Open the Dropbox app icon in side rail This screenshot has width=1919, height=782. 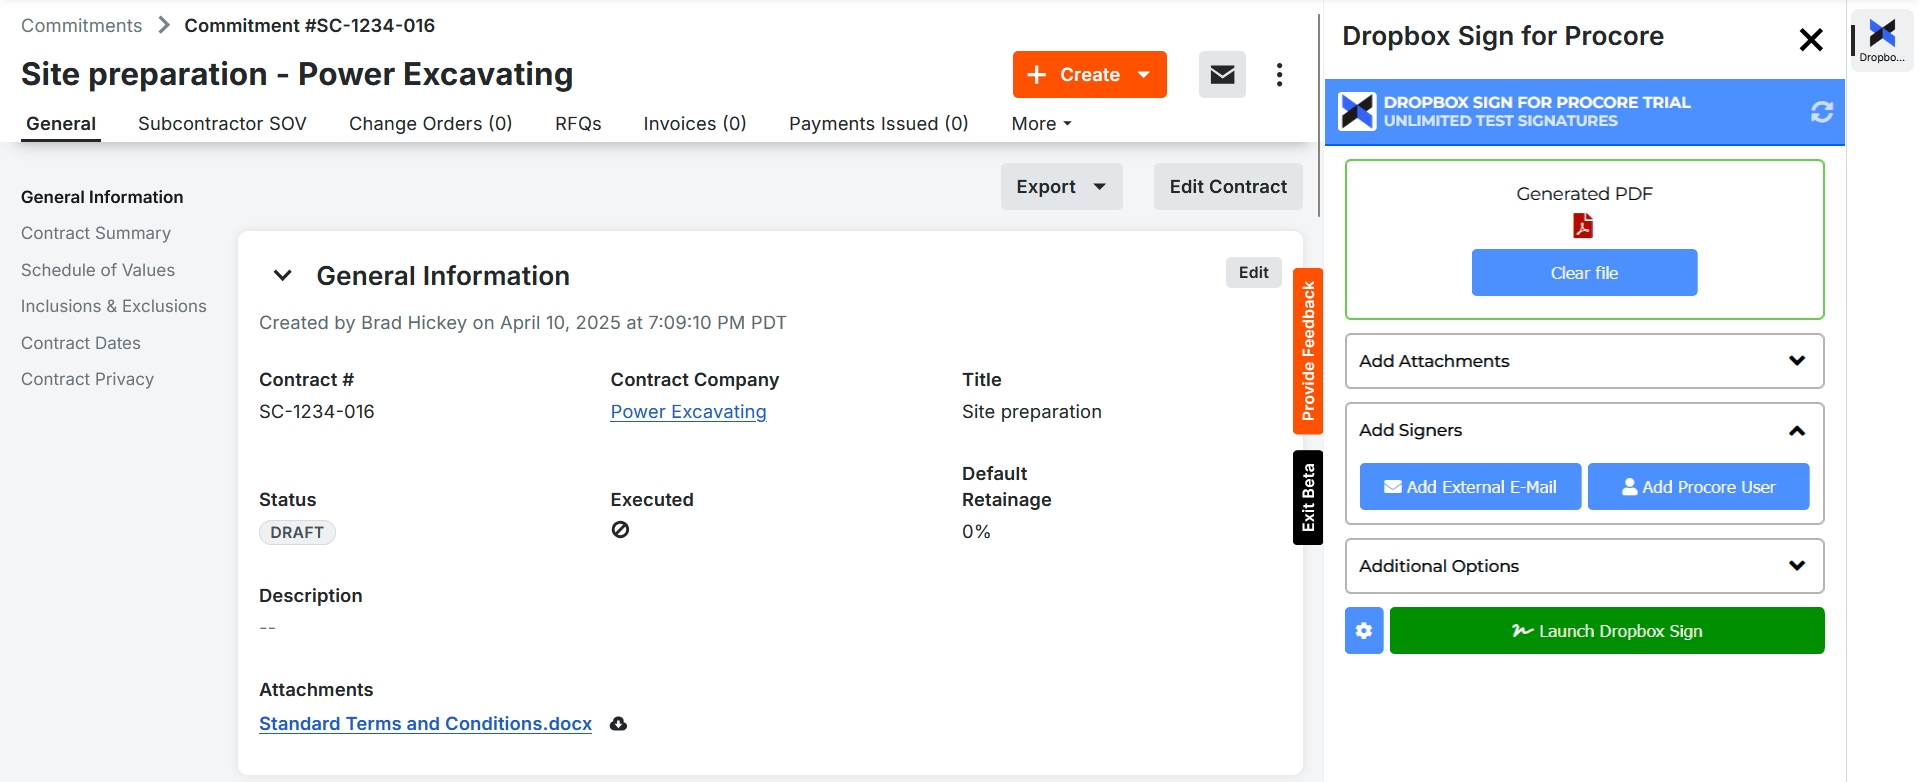(x=1882, y=40)
